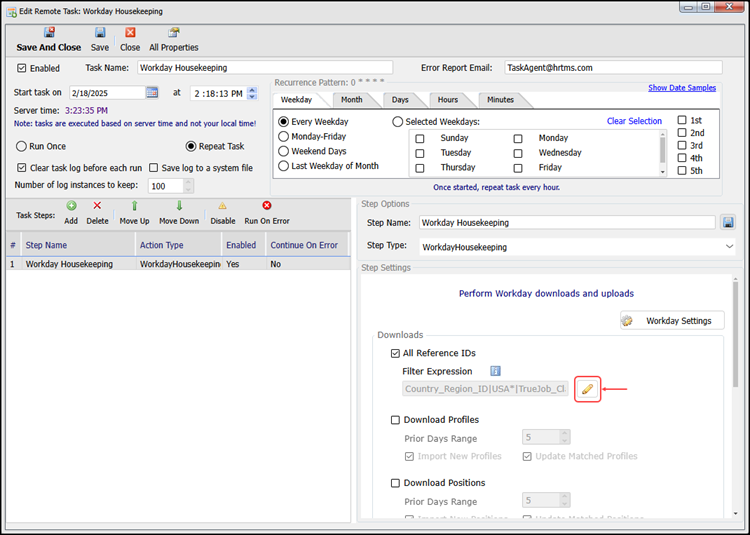Check the Monday checkbox
Viewport: 750px width, 535px height.
pos(518,139)
